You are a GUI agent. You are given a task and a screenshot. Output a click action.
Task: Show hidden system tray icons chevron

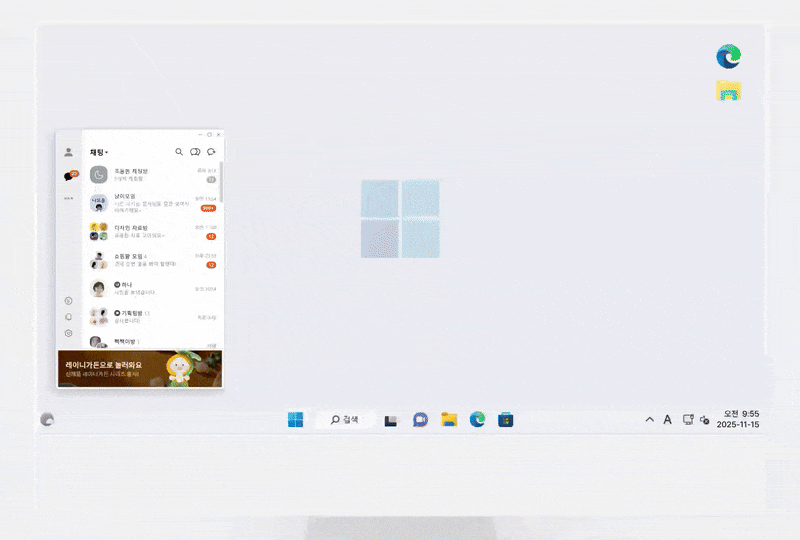coord(649,420)
